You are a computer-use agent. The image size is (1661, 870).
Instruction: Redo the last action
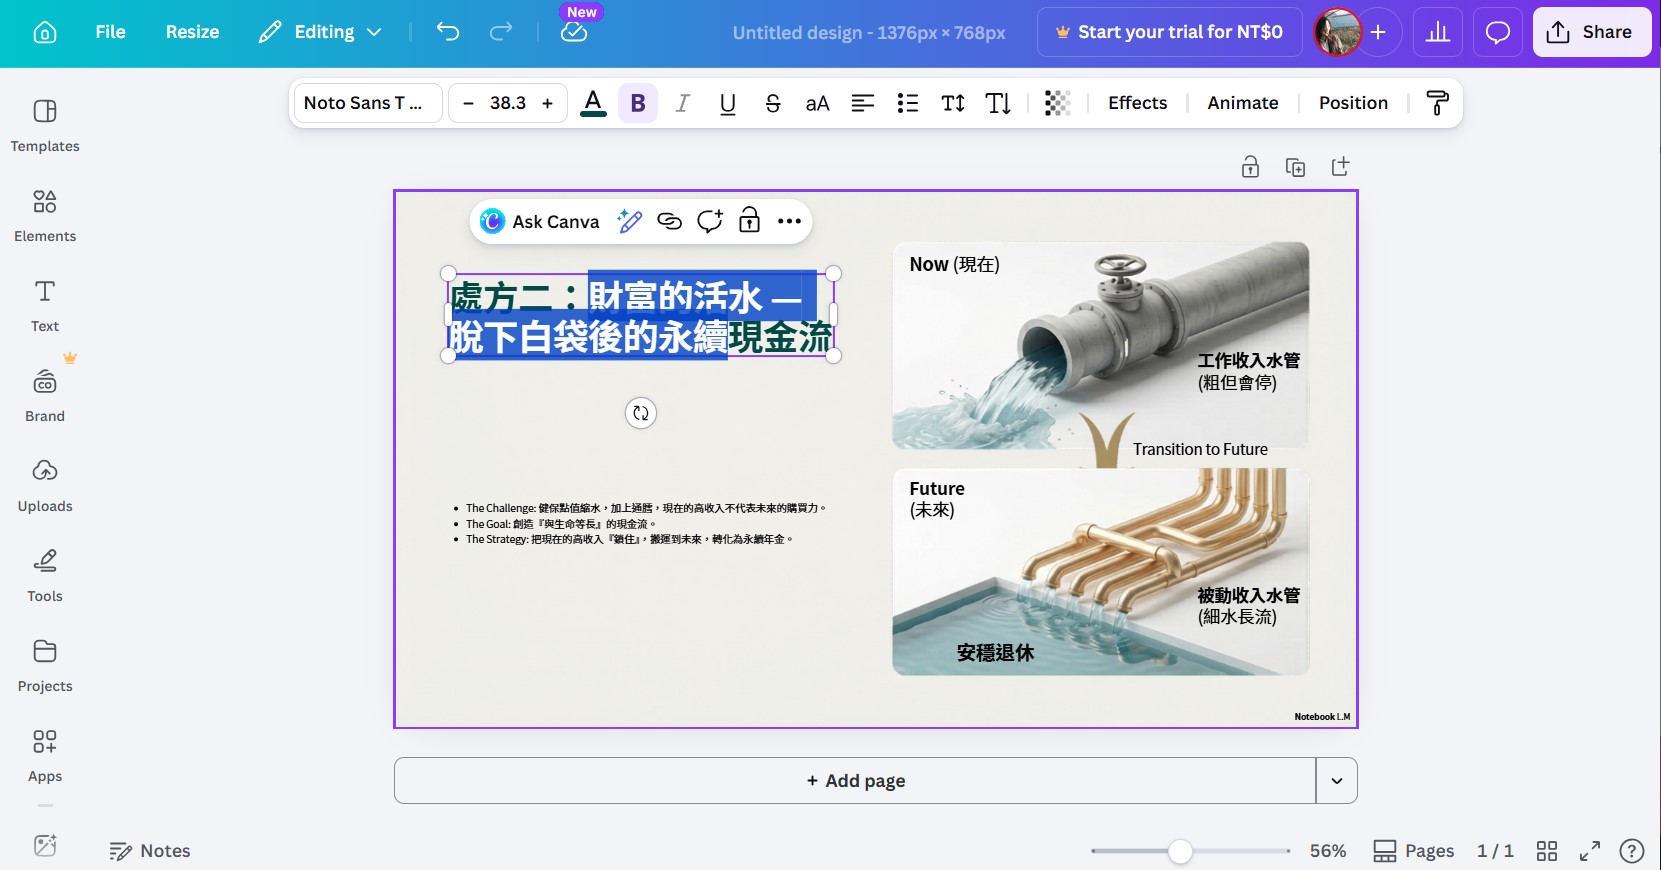pyautogui.click(x=501, y=32)
